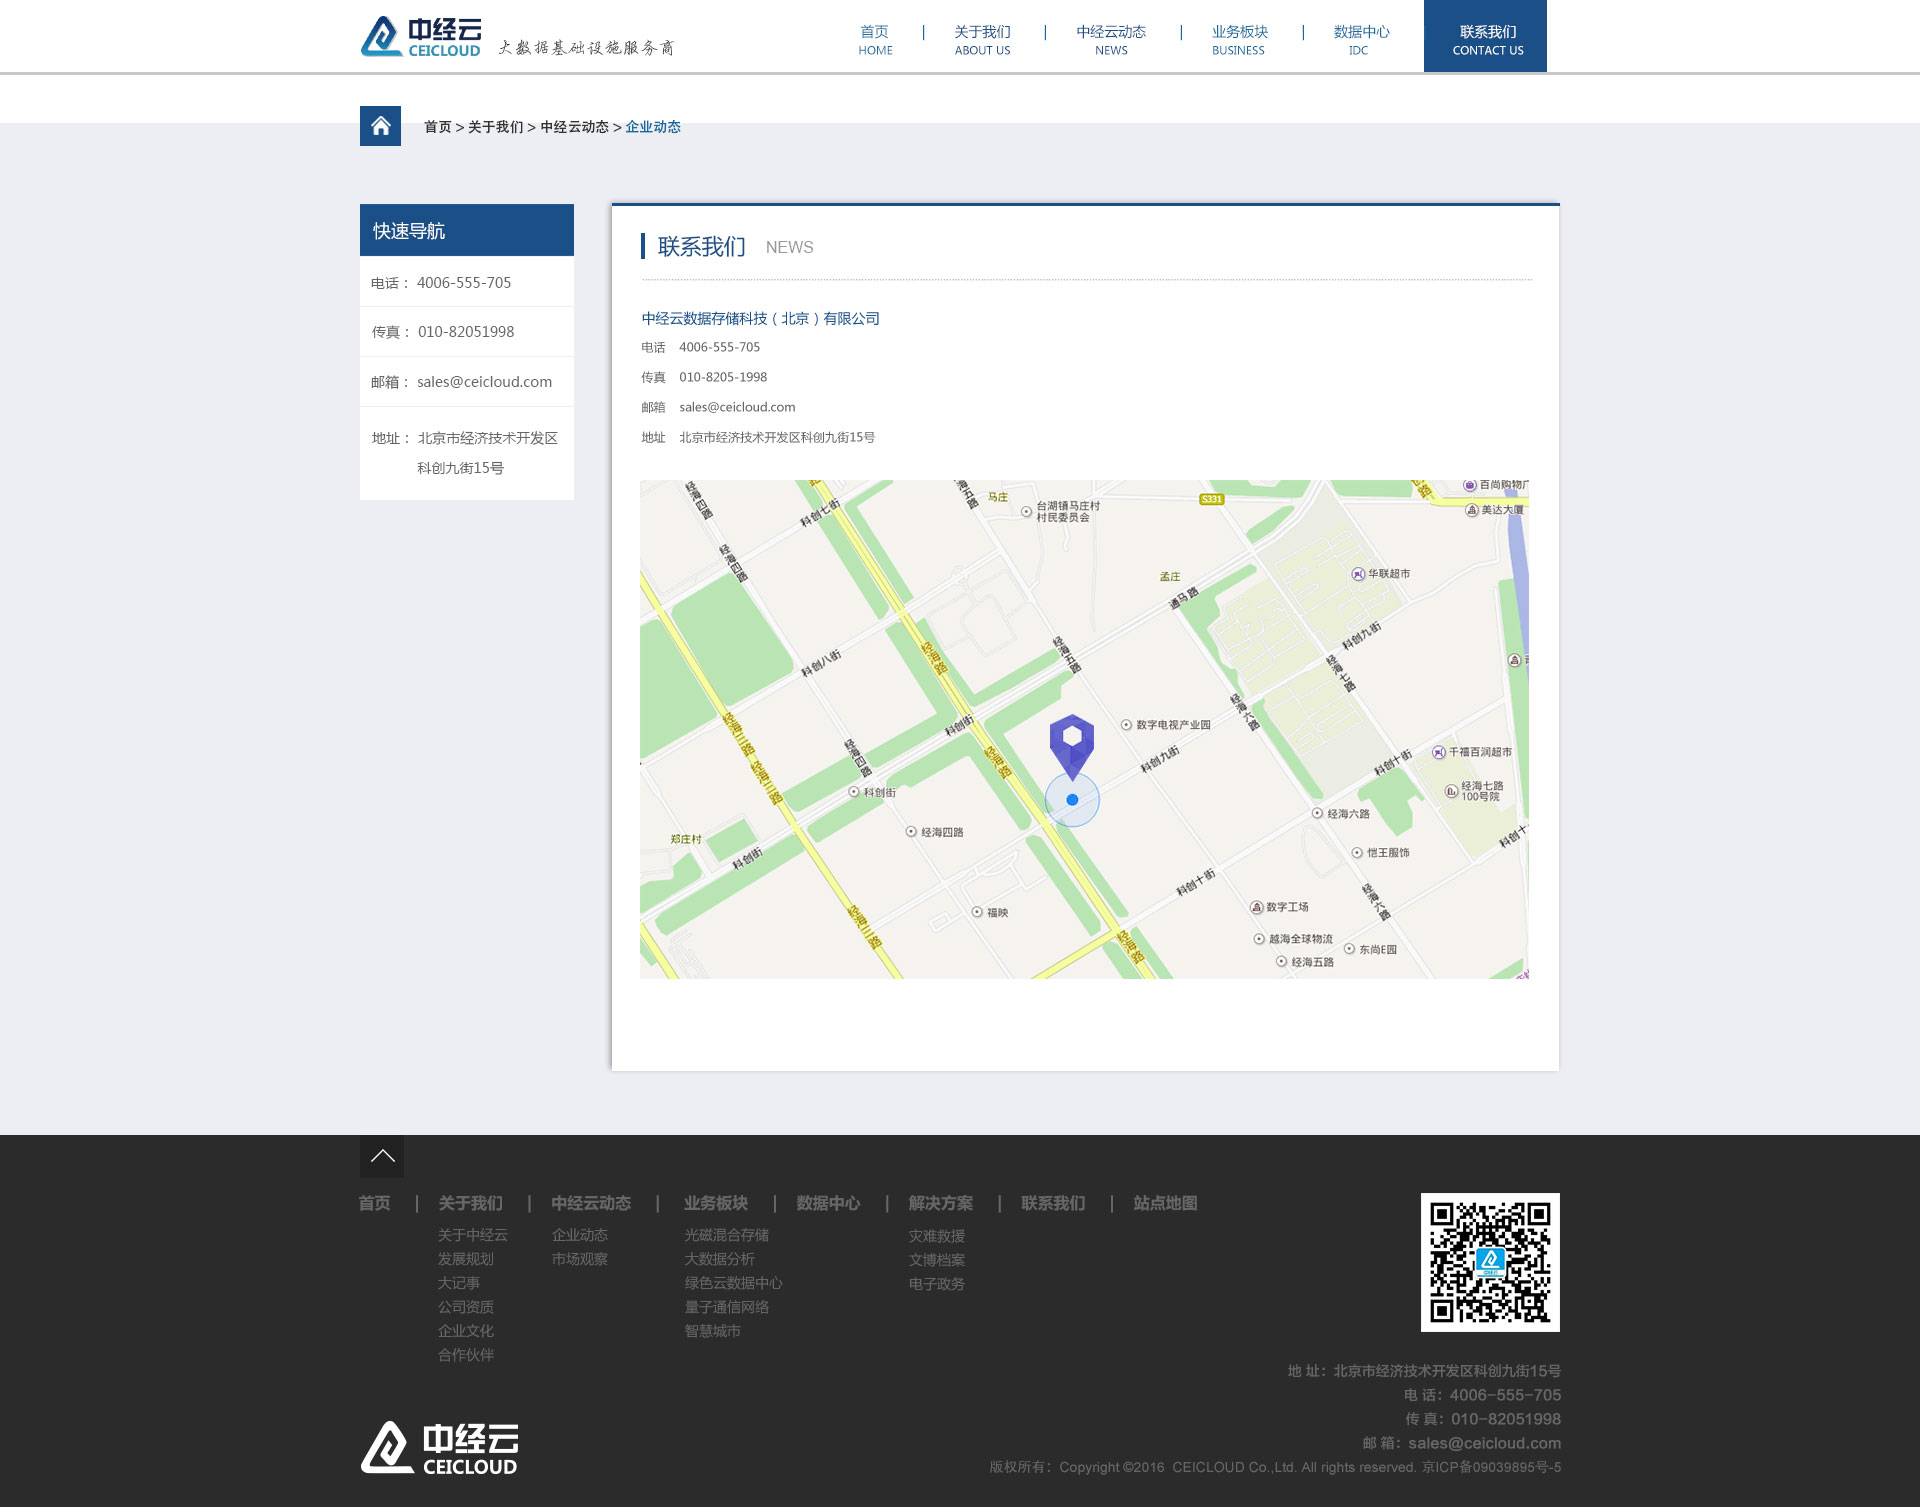
Task: Click S331 road badge on map
Action: click(x=1211, y=499)
